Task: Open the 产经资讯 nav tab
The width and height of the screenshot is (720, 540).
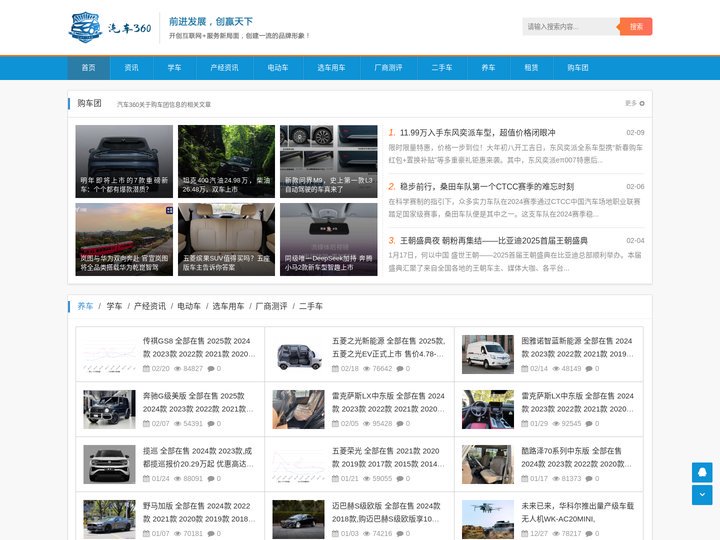Action: (x=225, y=68)
